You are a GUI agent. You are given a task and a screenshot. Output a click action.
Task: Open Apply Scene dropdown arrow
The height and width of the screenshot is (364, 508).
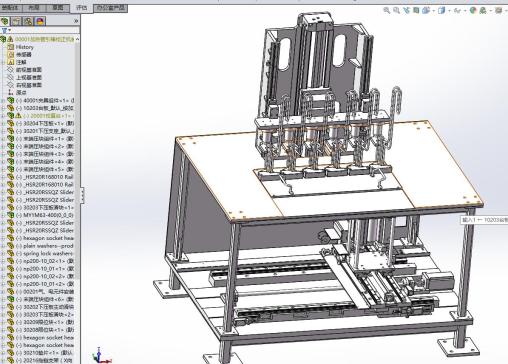point(490,11)
